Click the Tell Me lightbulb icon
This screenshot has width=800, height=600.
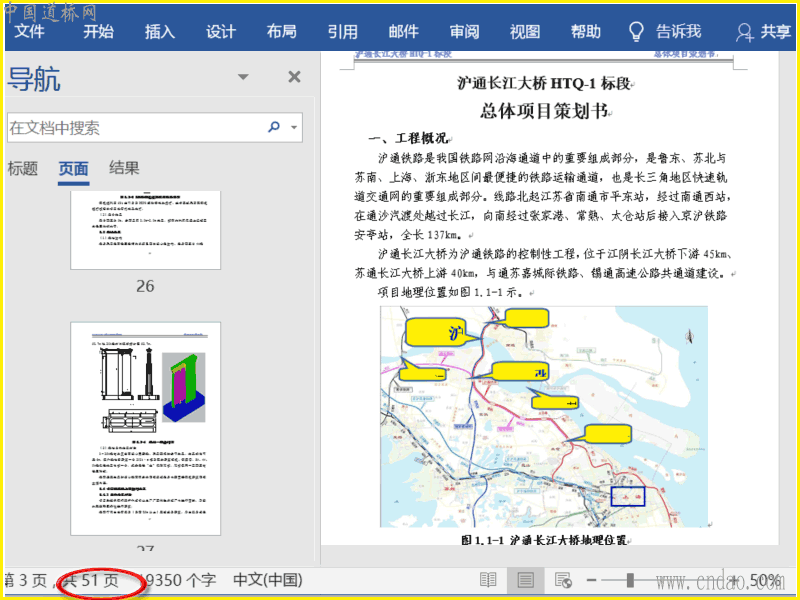click(x=636, y=32)
